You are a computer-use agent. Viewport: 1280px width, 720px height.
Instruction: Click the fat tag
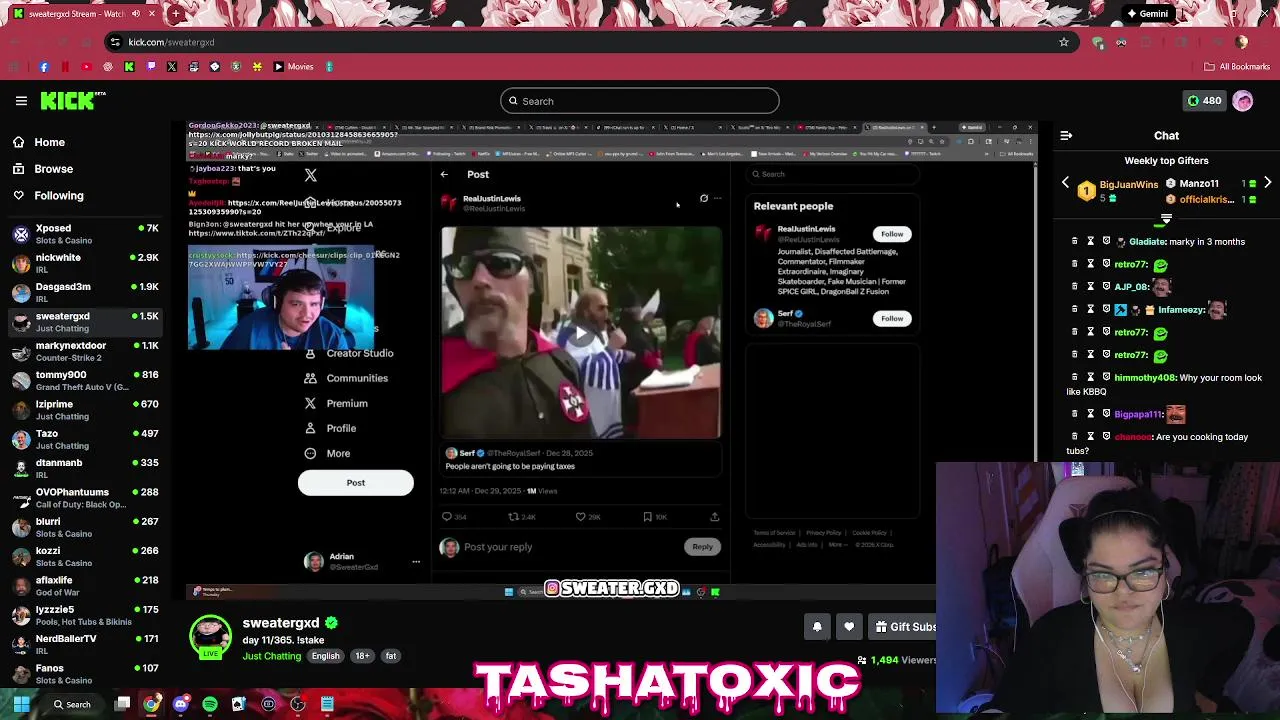[391, 656]
